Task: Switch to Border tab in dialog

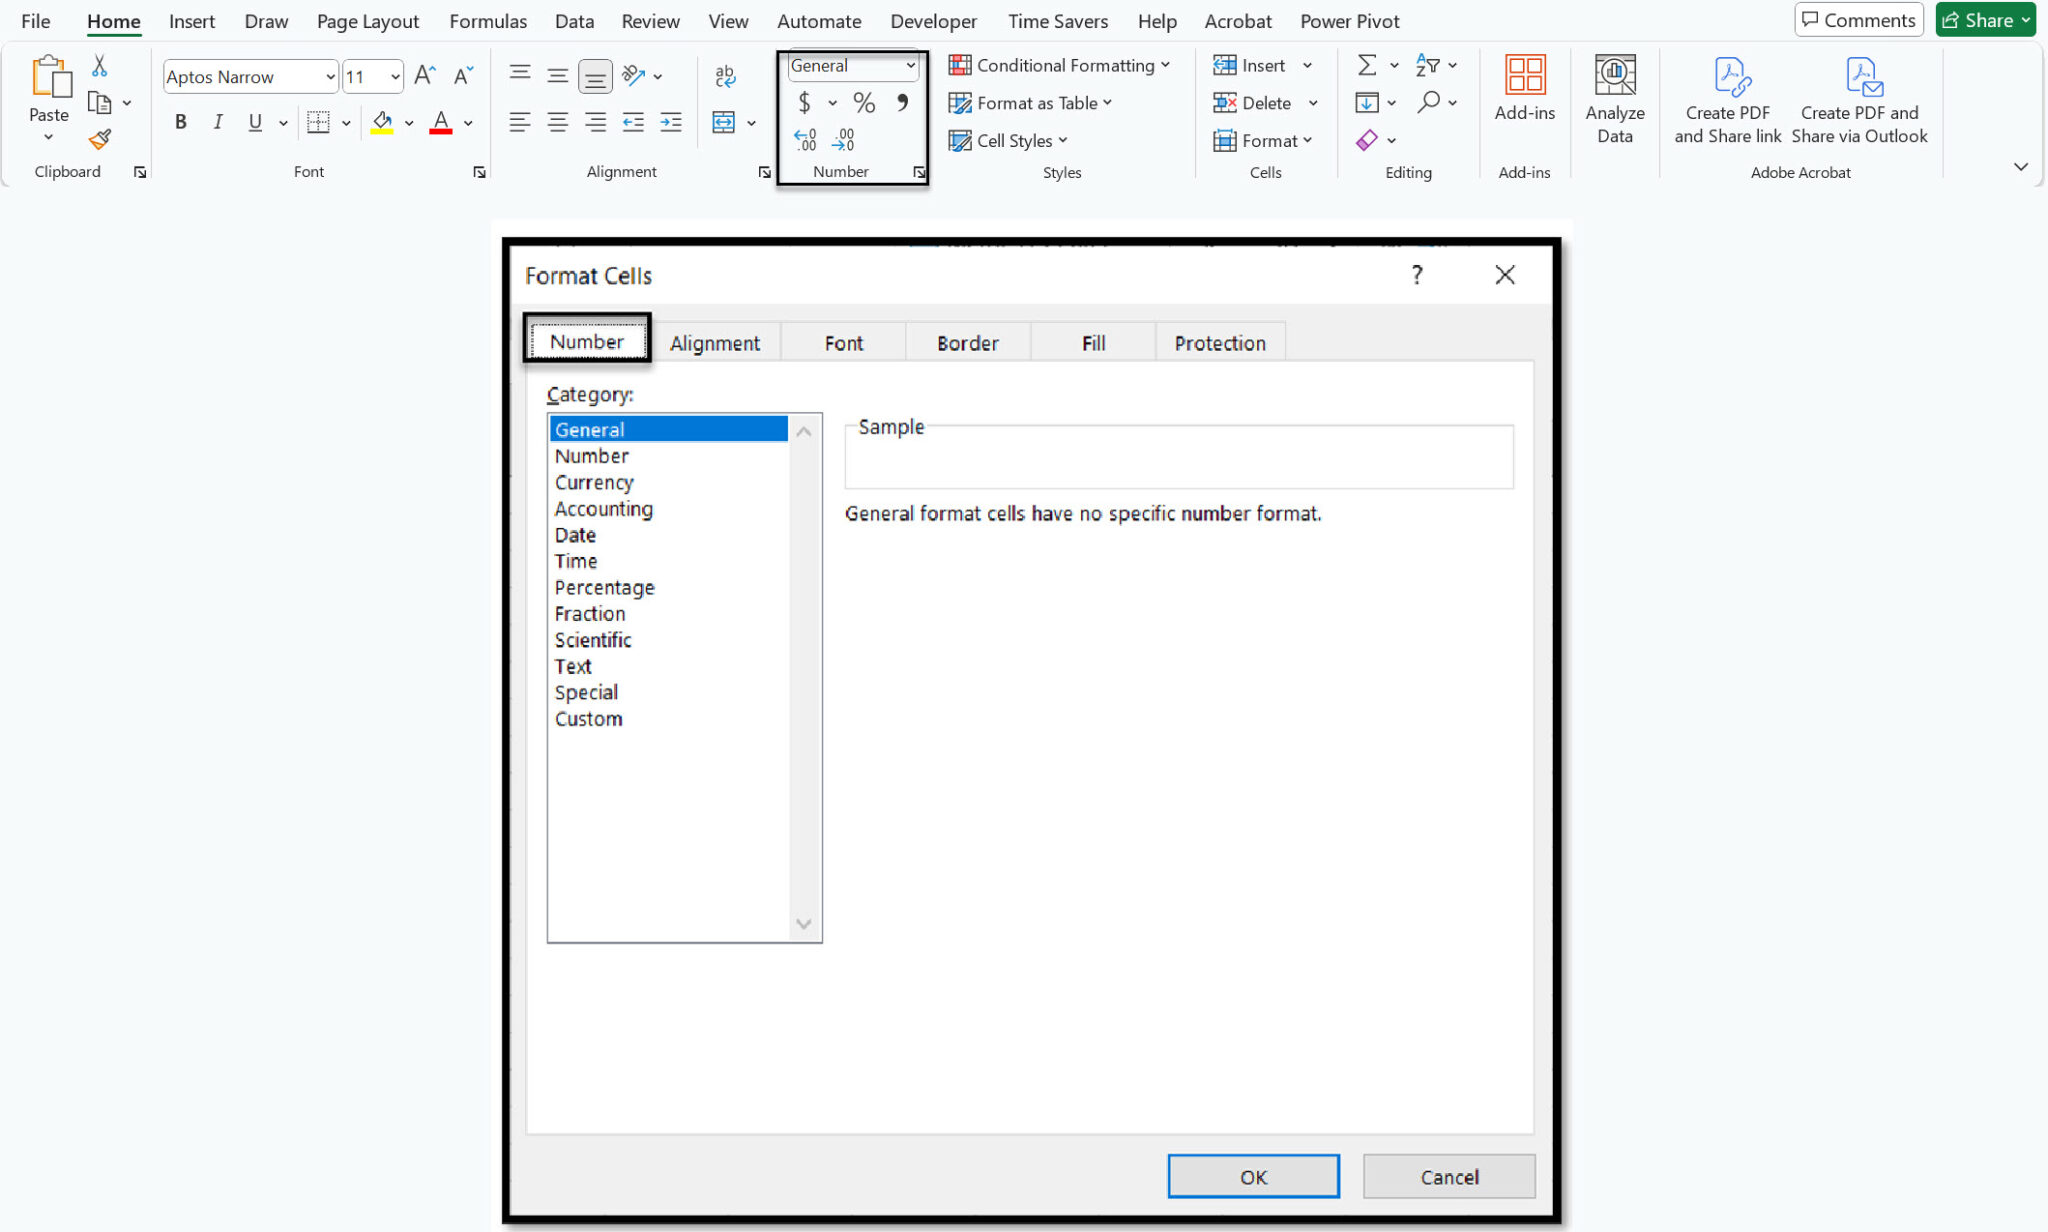Action: [x=968, y=343]
